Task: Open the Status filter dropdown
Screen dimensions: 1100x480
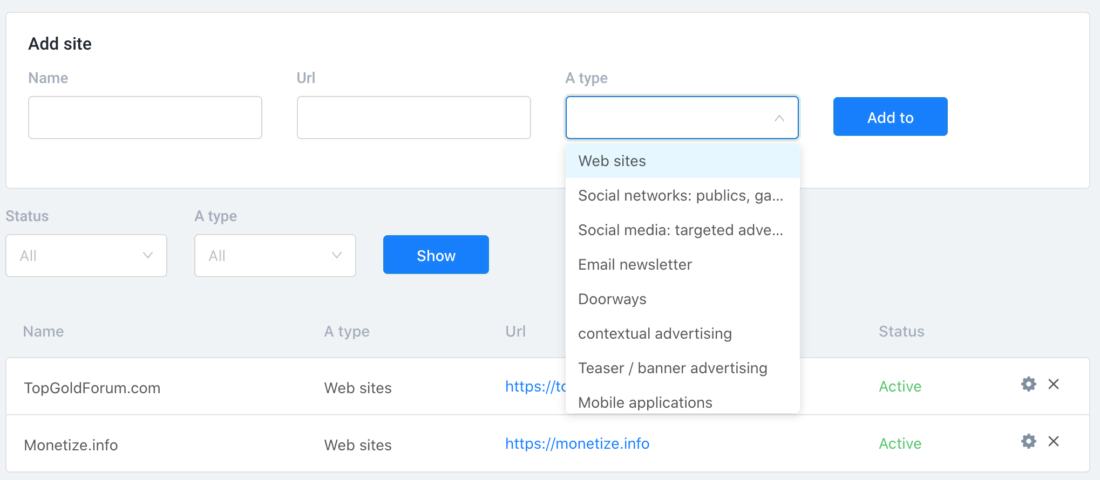Action: coord(86,255)
